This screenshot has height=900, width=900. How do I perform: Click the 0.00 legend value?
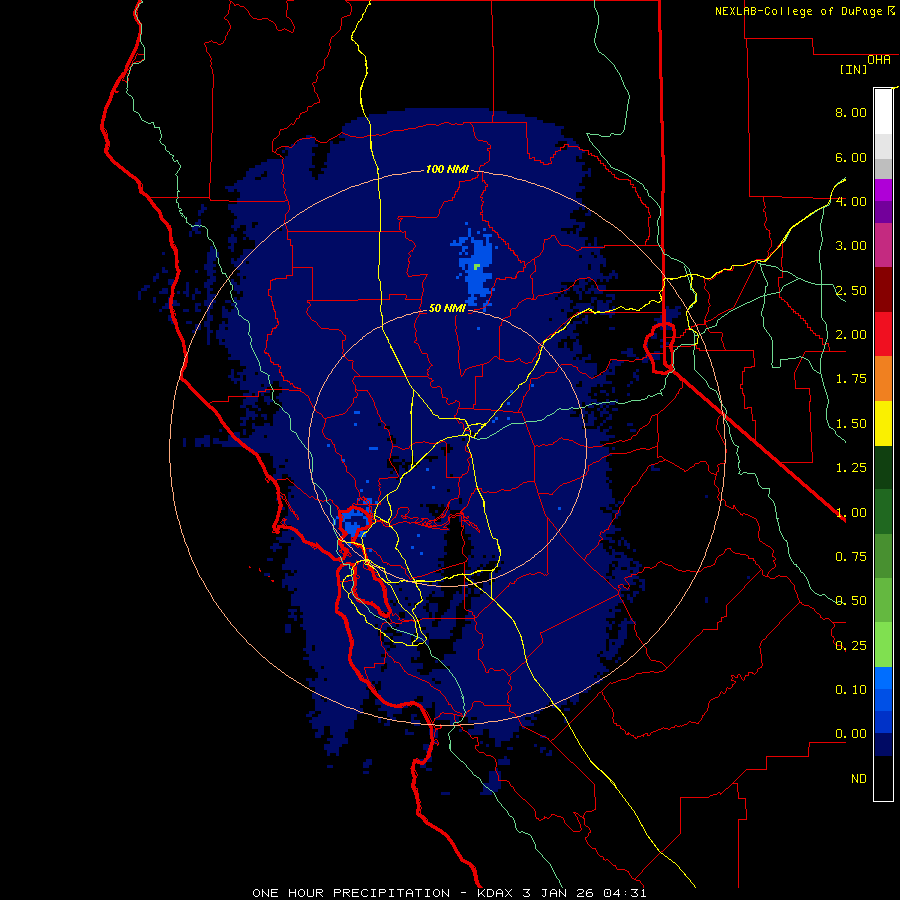851,734
